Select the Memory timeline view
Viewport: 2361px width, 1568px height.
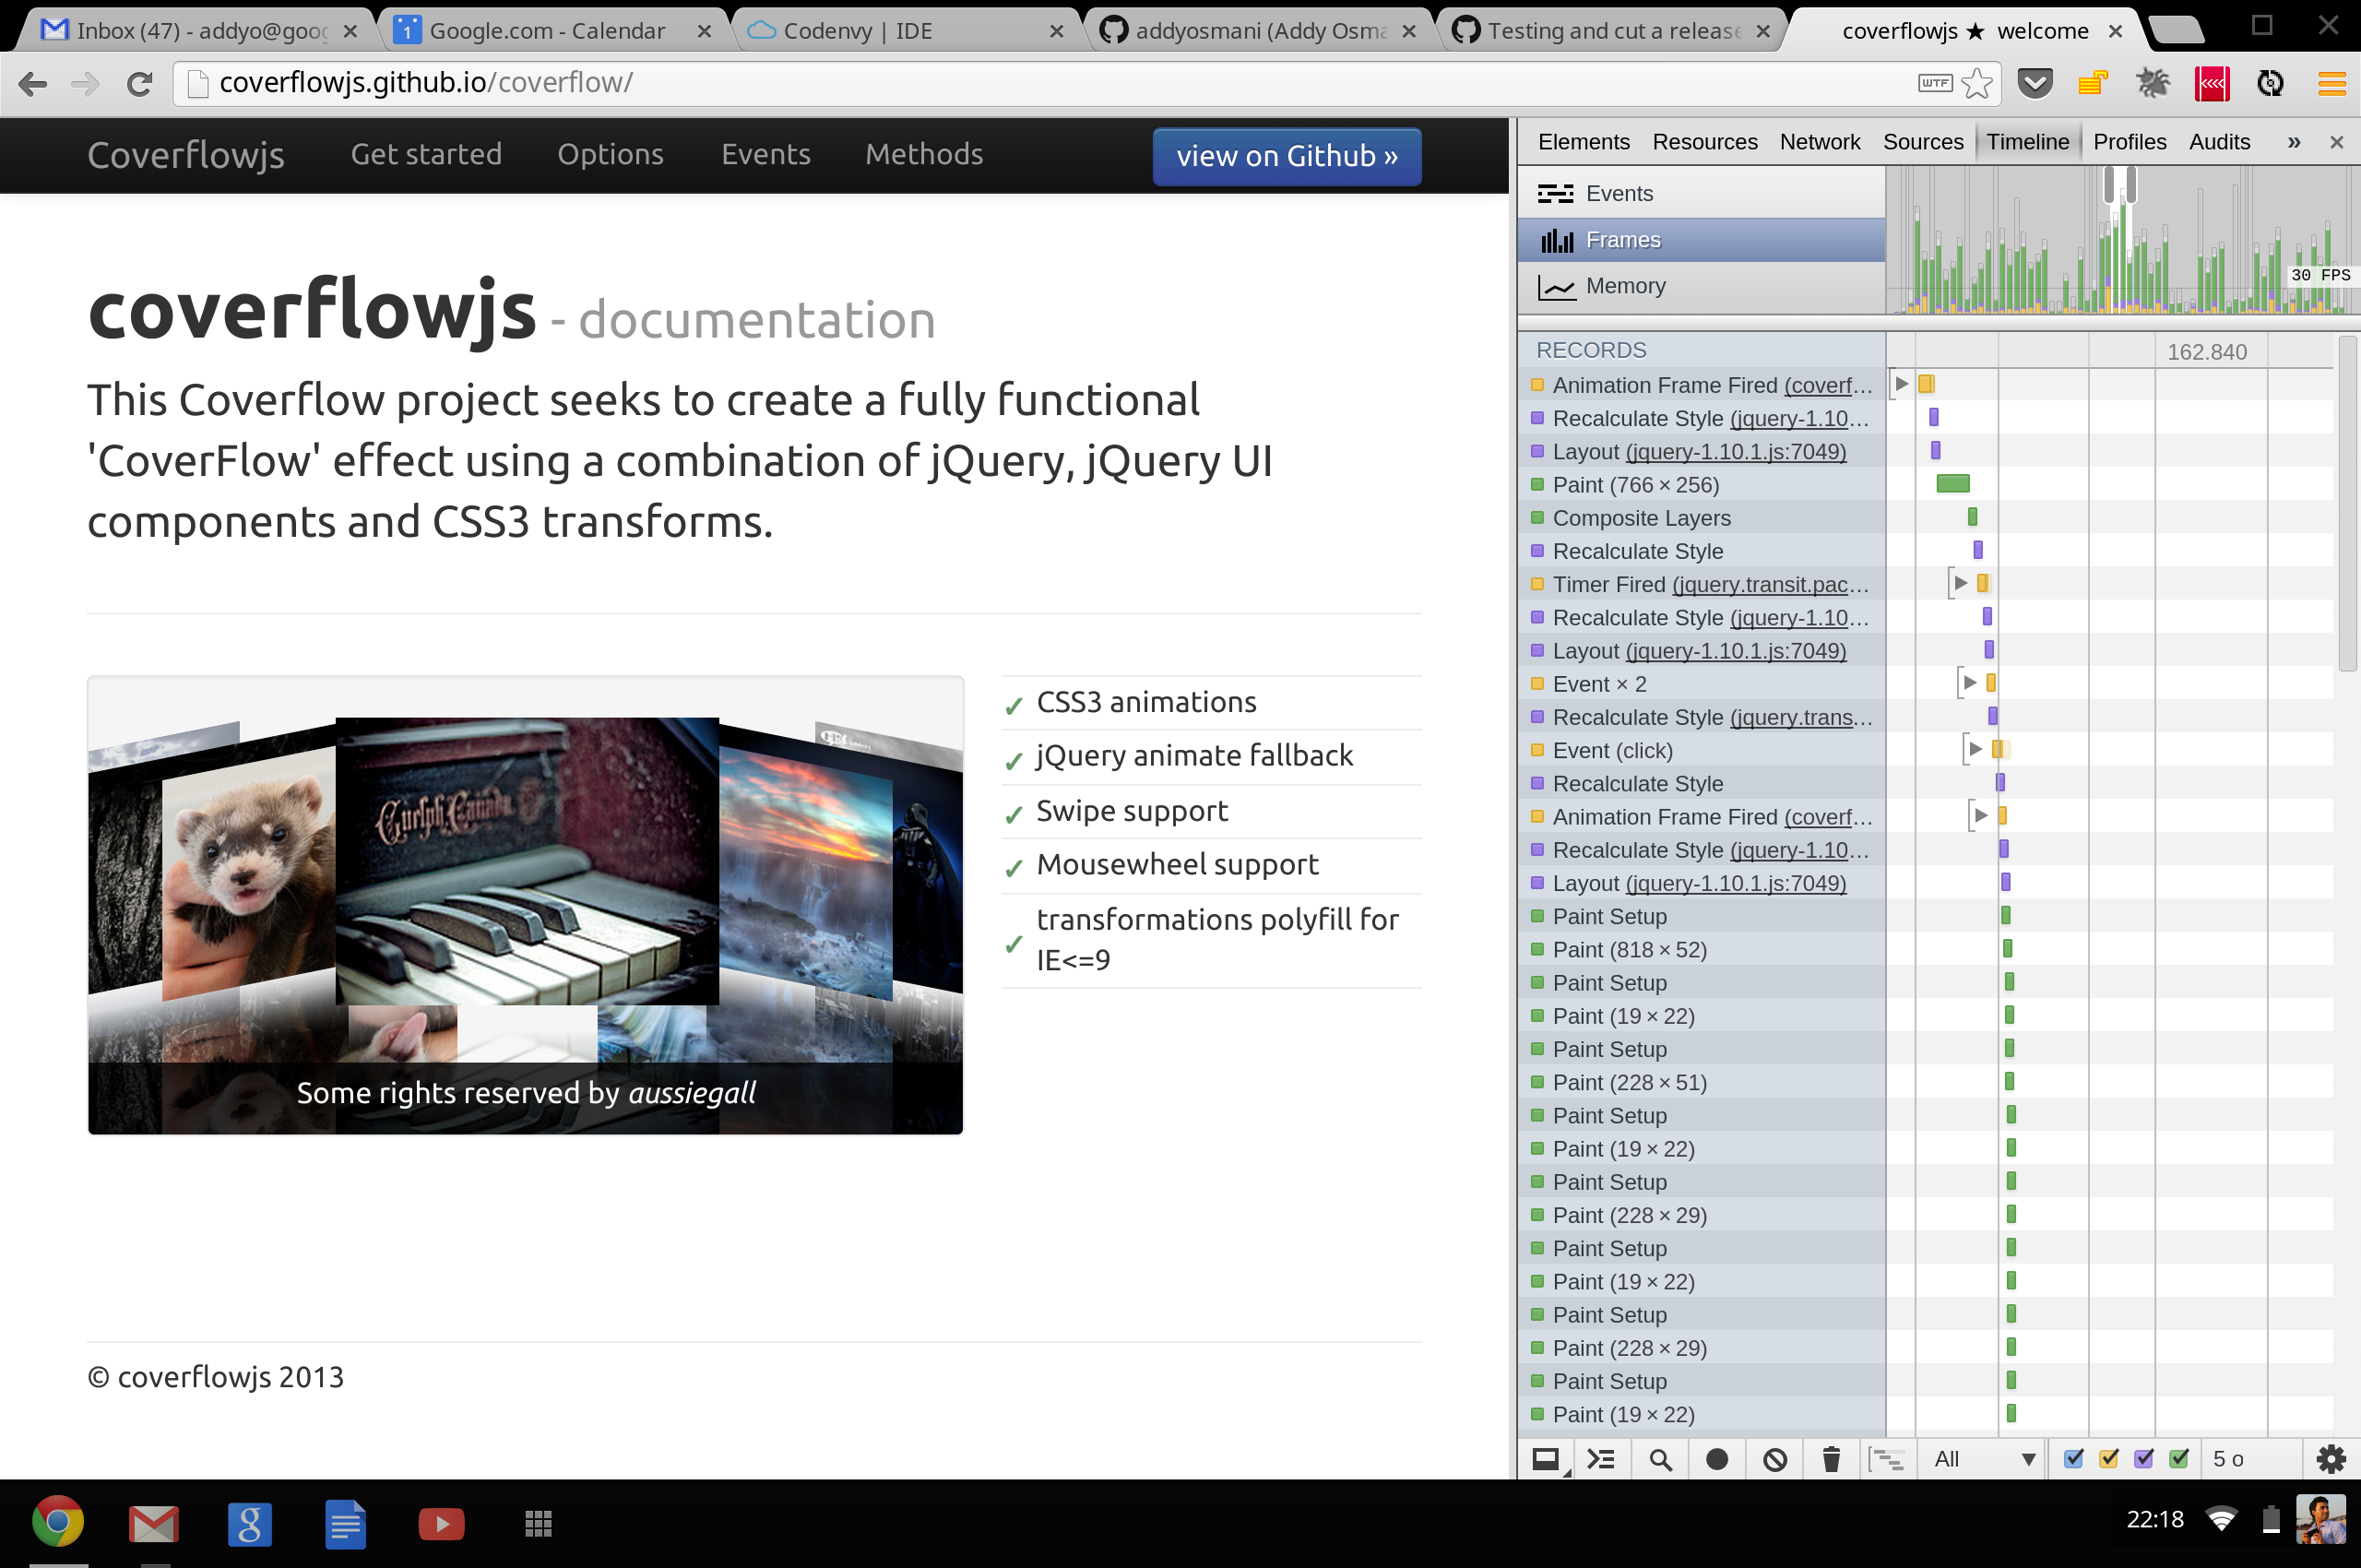tap(1701, 286)
